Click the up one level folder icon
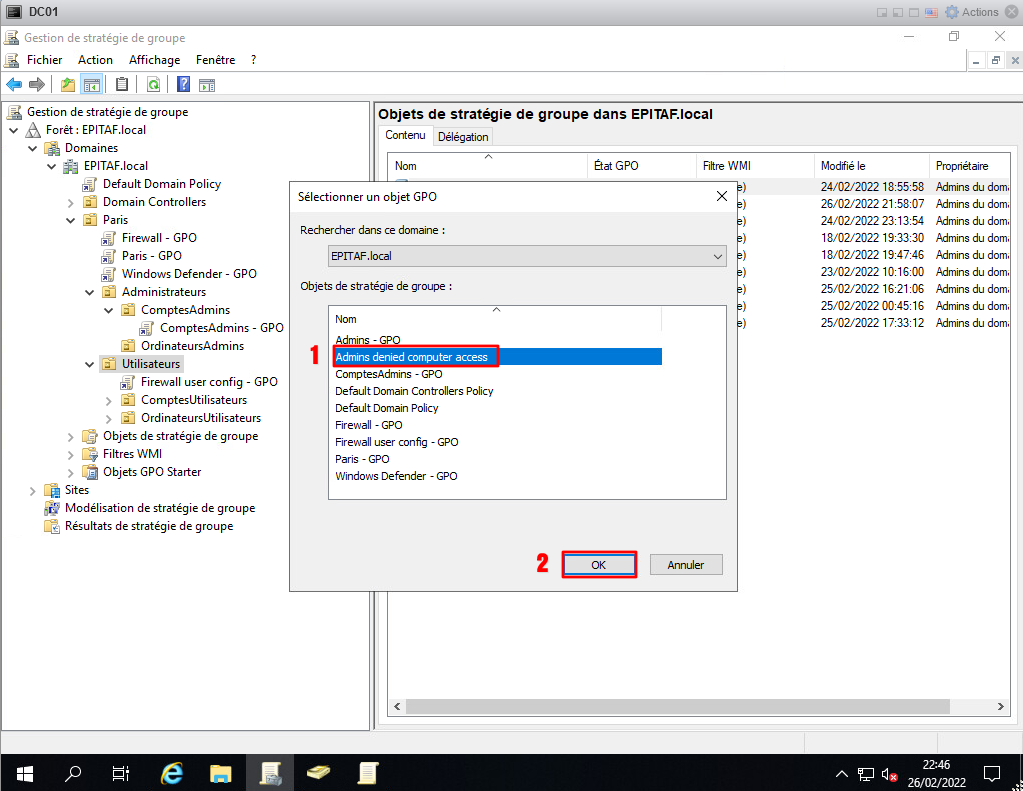The image size is (1023, 791). pyautogui.click(x=68, y=84)
